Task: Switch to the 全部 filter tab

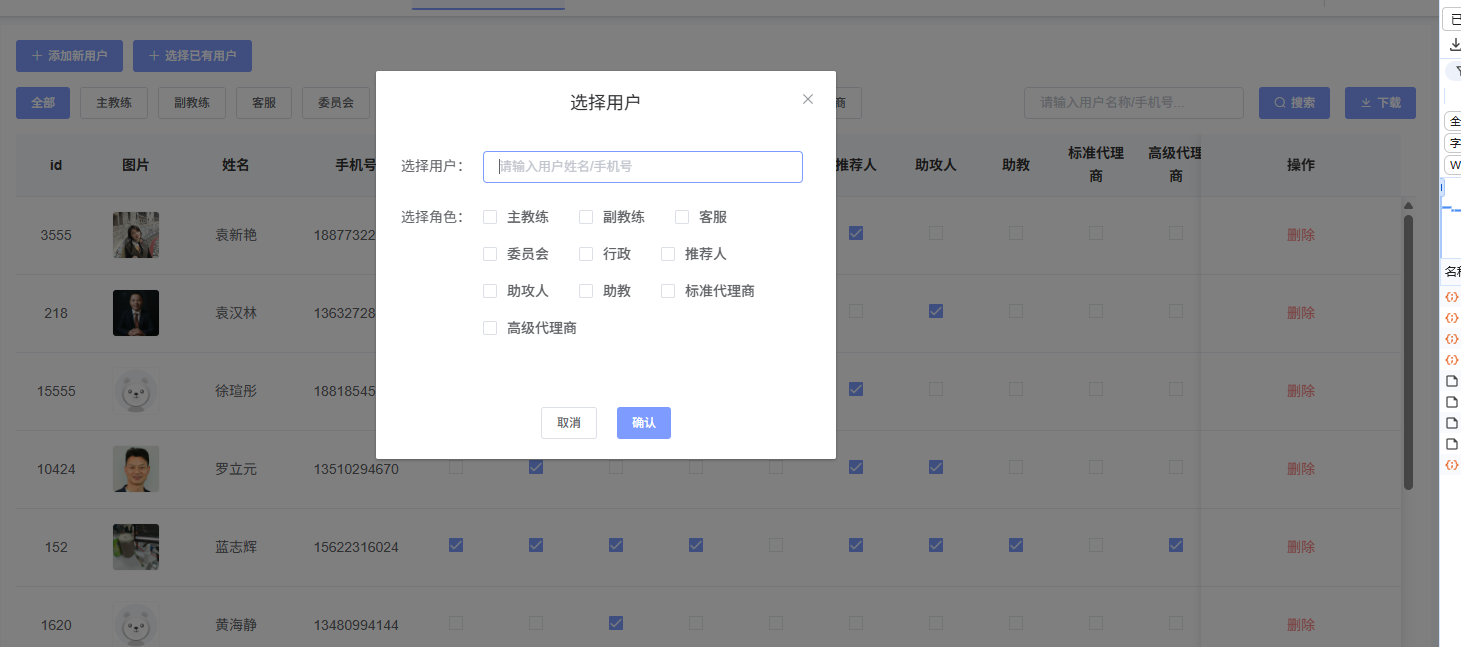Action: 42,102
